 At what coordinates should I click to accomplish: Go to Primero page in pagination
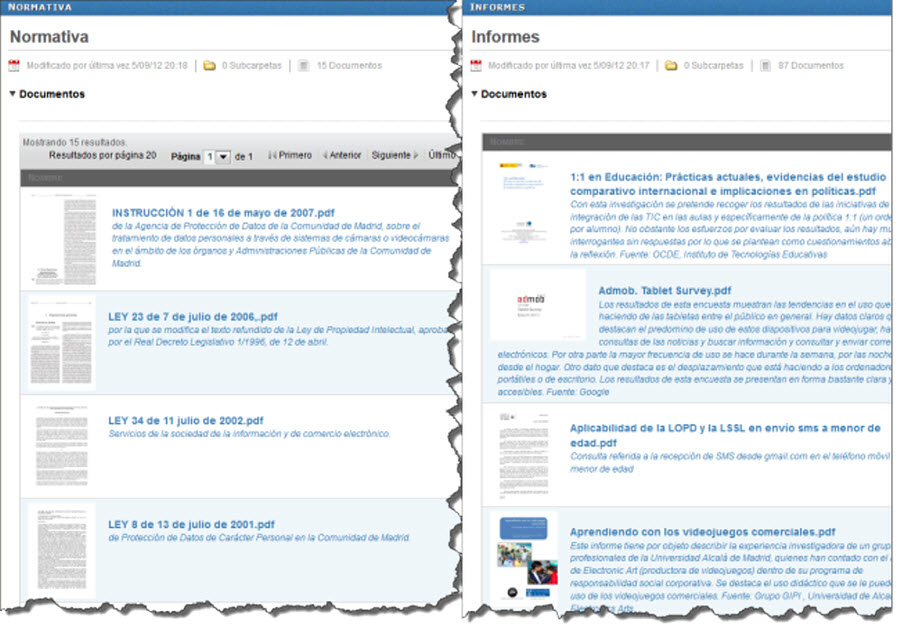(x=290, y=156)
